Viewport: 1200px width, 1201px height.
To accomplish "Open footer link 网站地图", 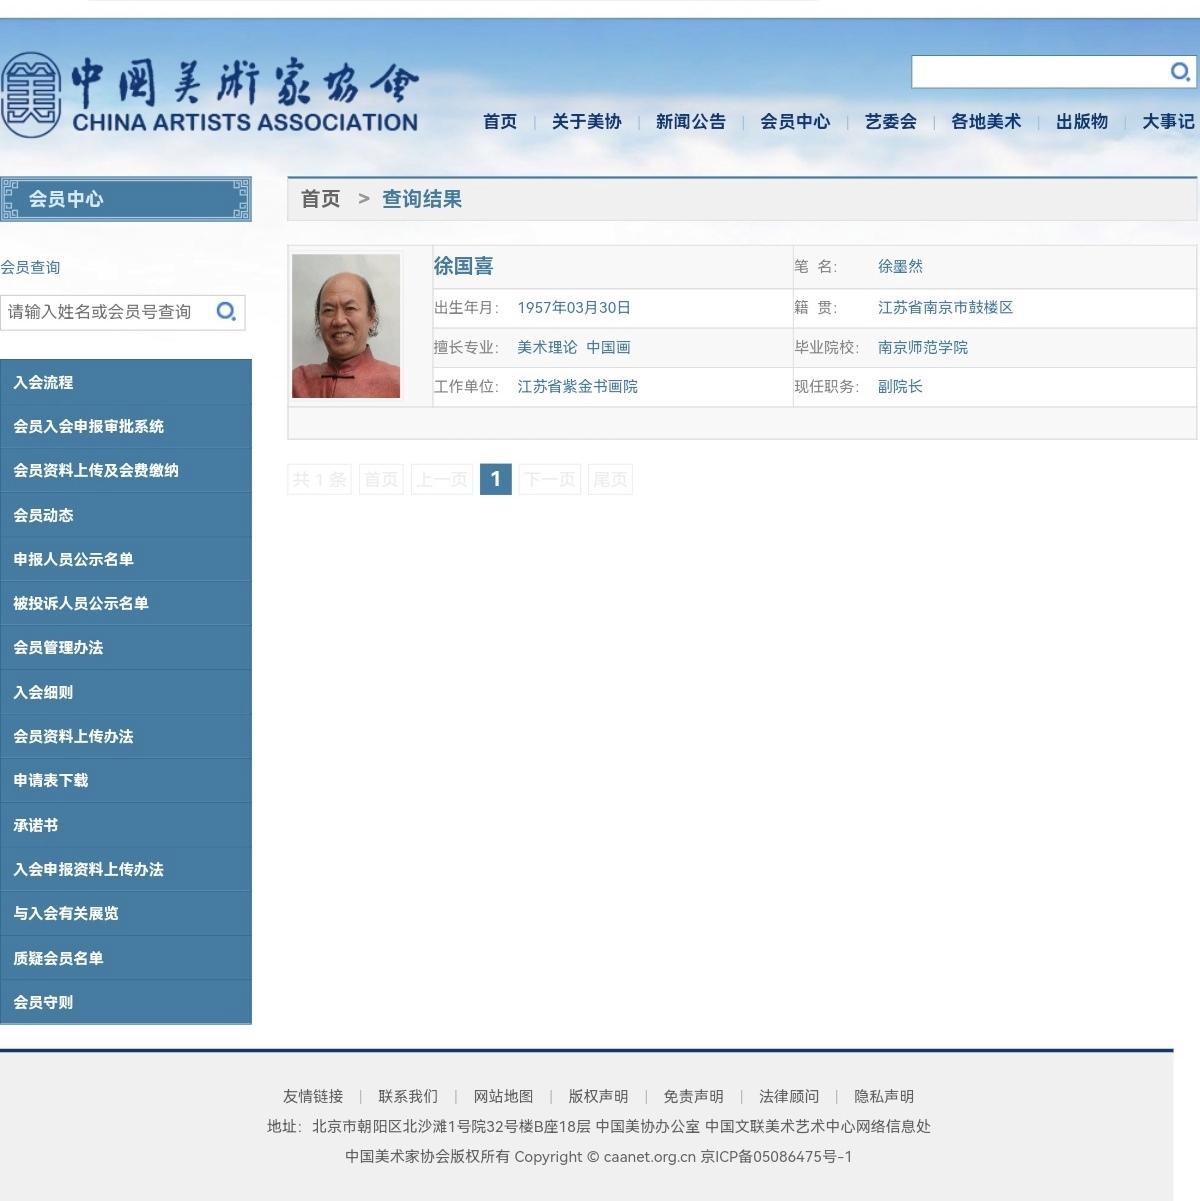I will pyautogui.click(x=503, y=1096).
